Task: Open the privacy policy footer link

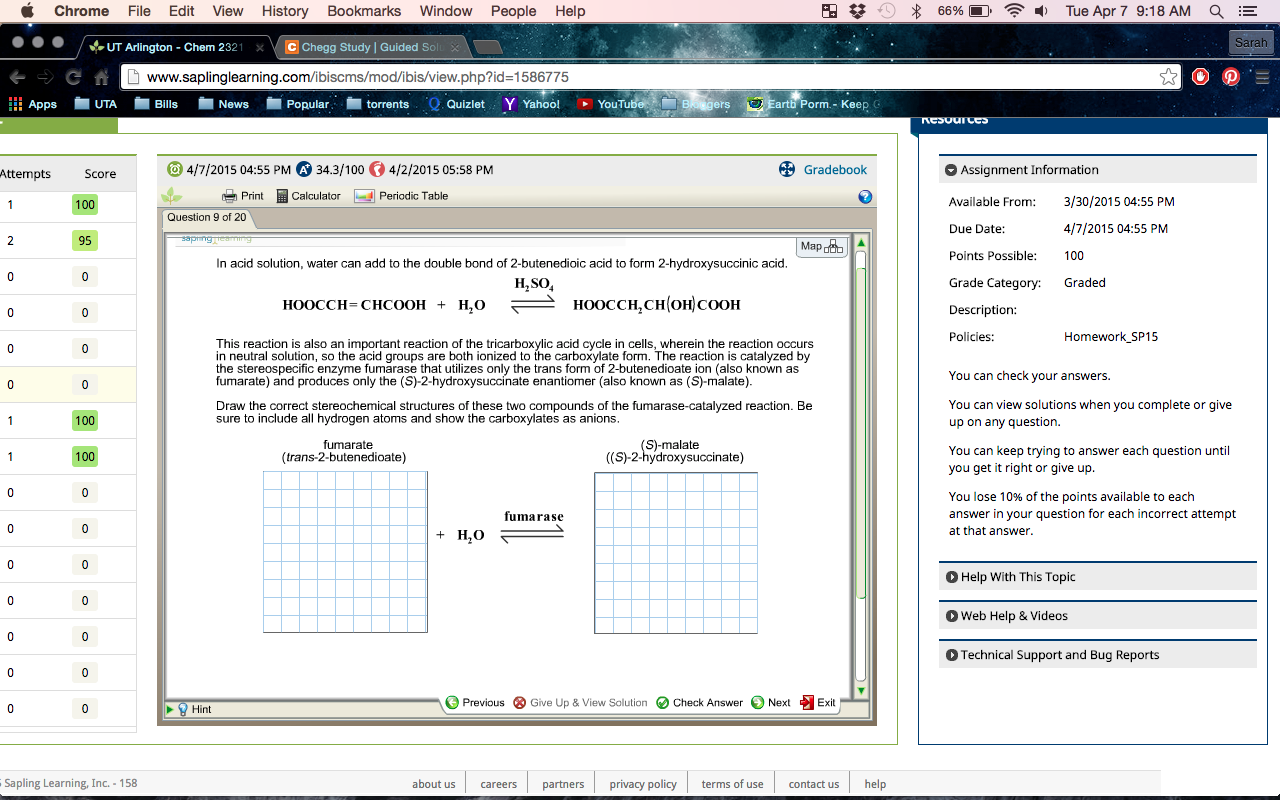Action: coord(643,784)
